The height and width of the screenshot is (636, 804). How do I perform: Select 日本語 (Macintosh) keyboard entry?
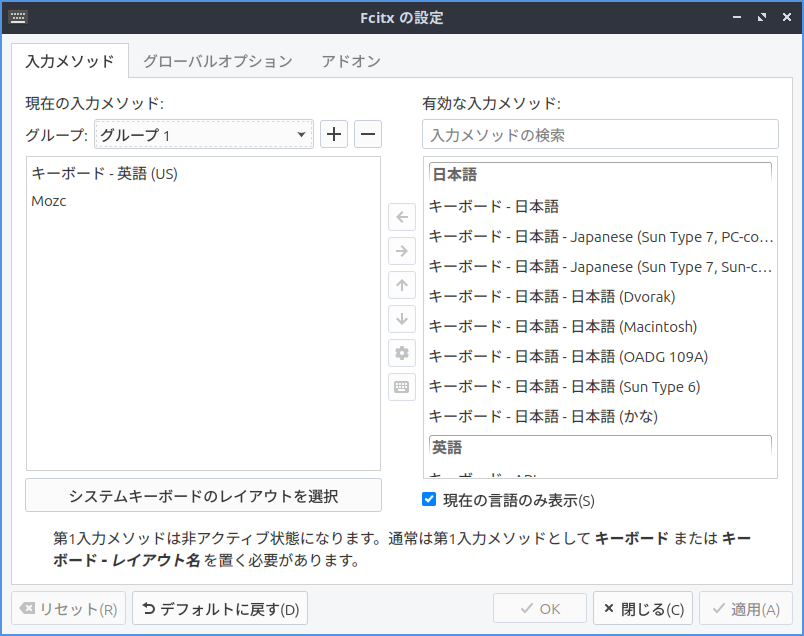[x=600, y=327]
